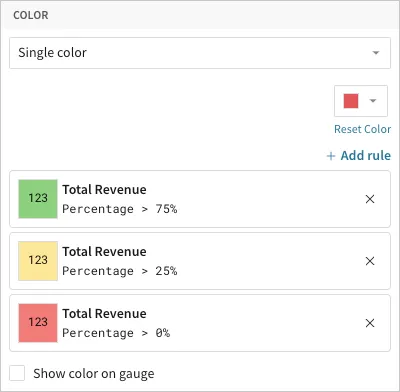
Task: Click the yellow 123 swatch
Action: 38,261
